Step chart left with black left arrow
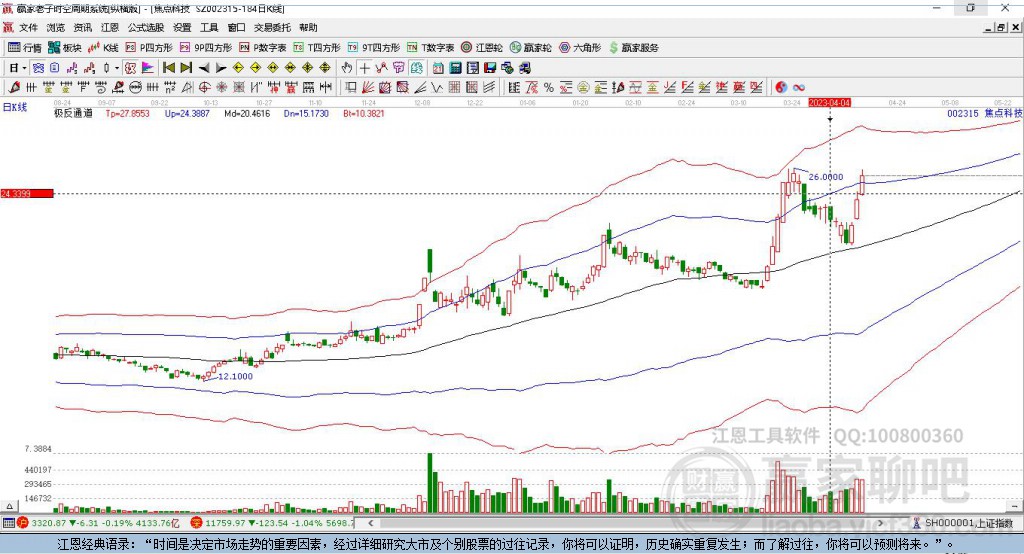Screen dimensions: 1024x554 tap(204, 68)
